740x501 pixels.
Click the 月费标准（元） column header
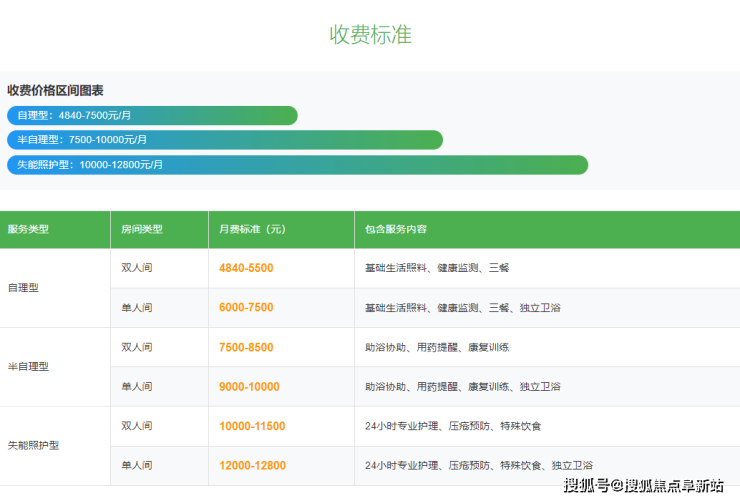point(252,229)
